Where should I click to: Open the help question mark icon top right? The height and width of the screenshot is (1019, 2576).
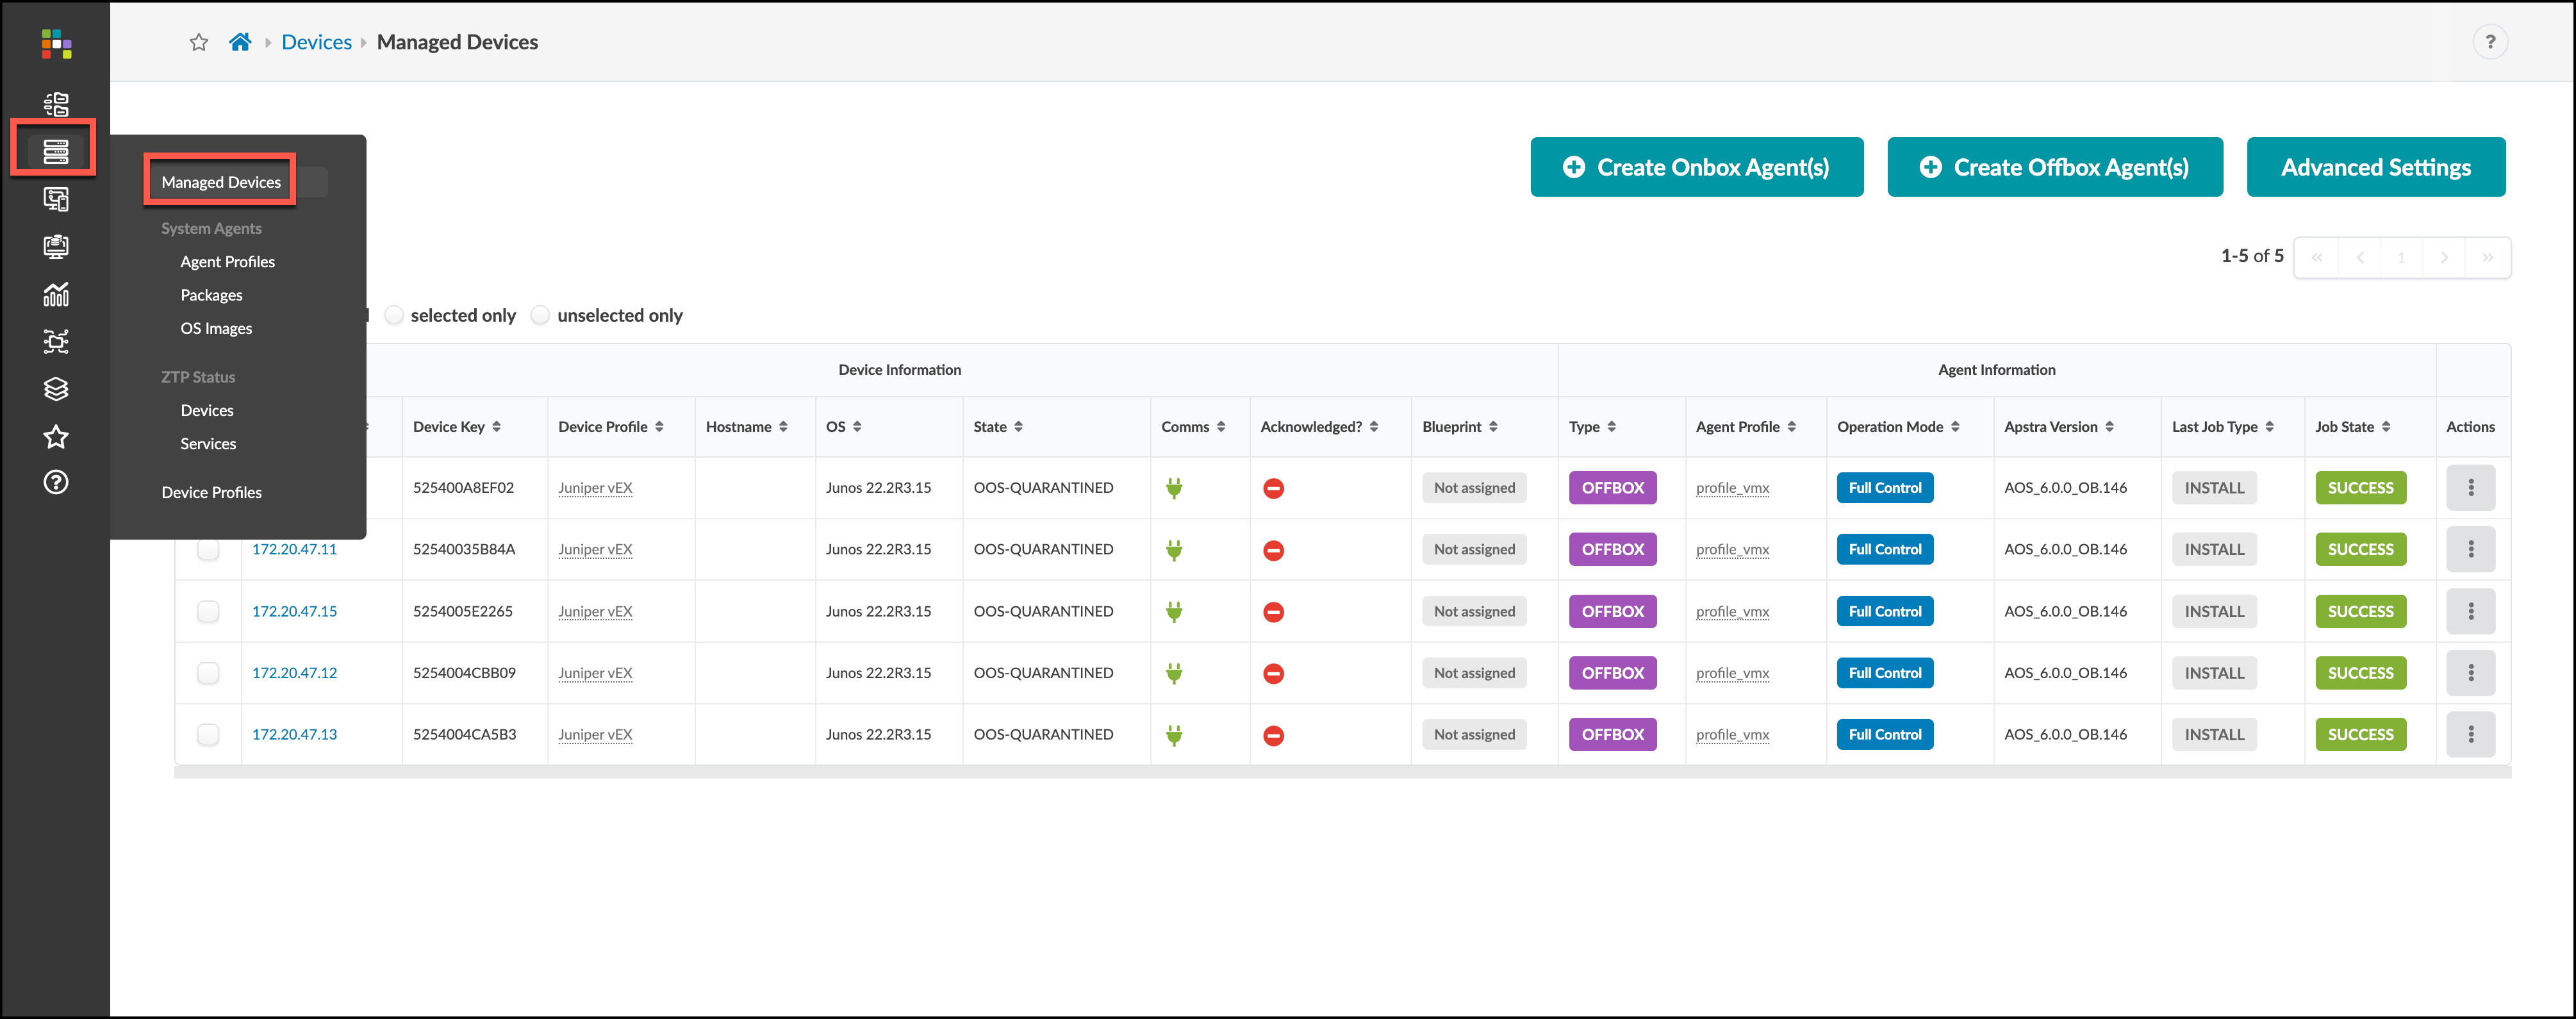[2489, 42]
